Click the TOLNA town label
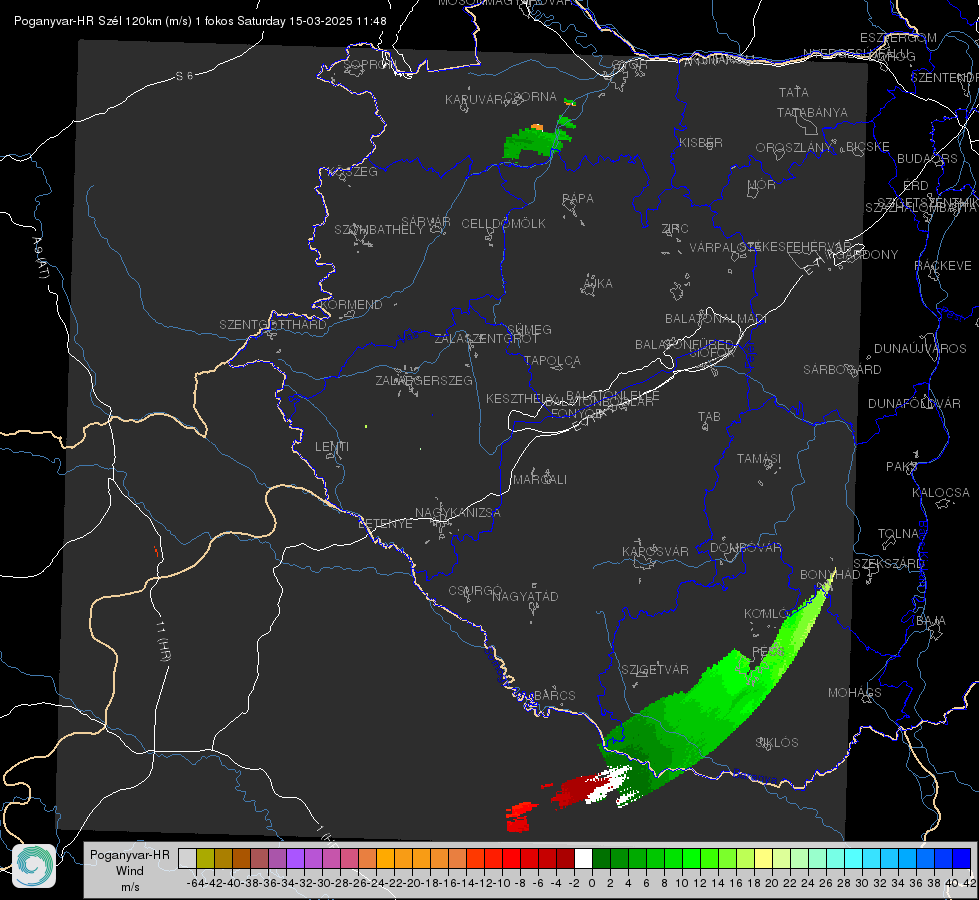This screenshot has width=979, height=900. (x=898, y=534)
